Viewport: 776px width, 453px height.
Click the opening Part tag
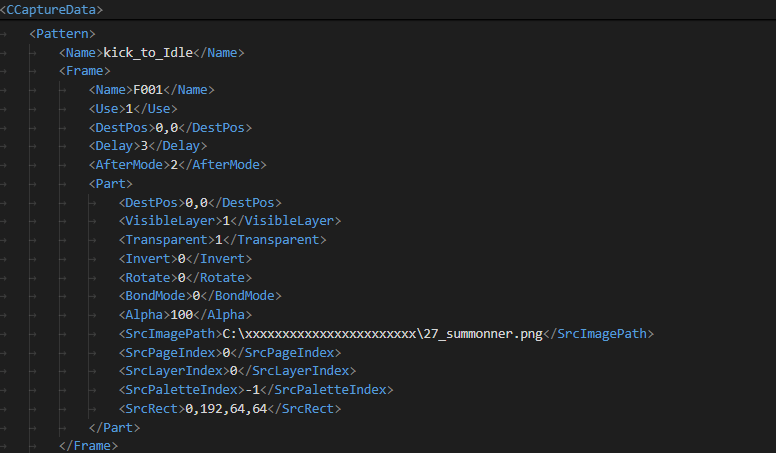110,184
